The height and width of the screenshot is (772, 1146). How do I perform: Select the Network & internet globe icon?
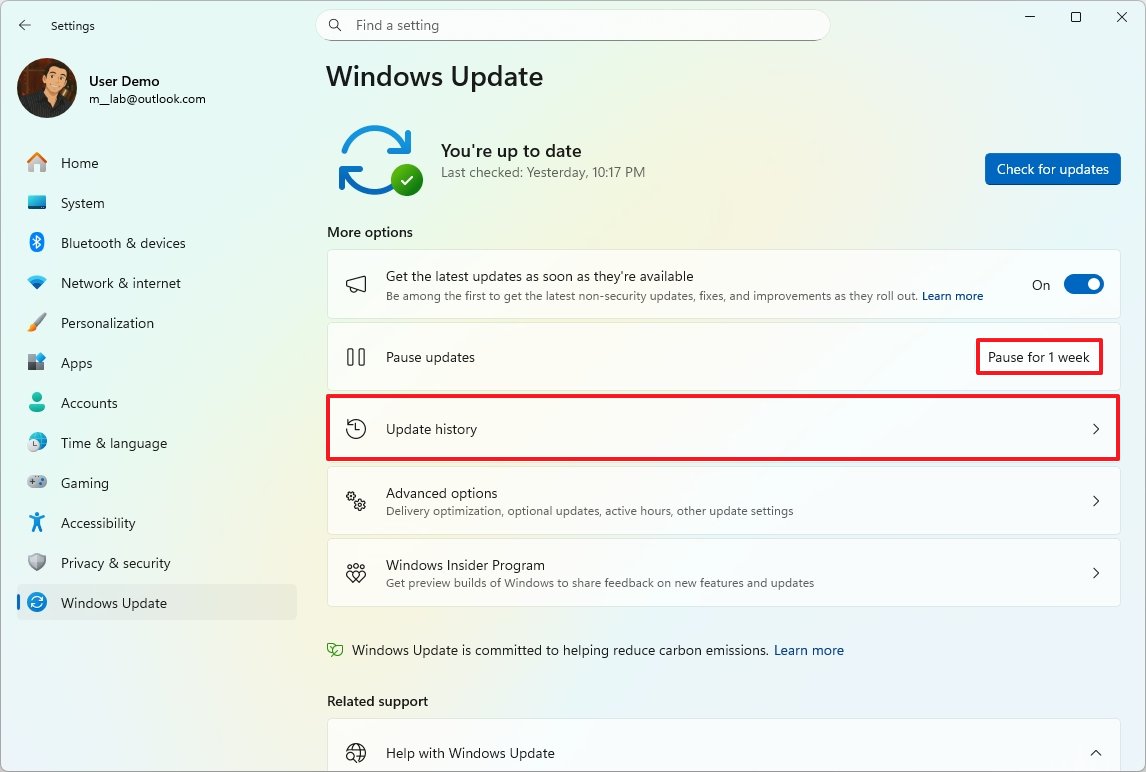tap(37, 283)
